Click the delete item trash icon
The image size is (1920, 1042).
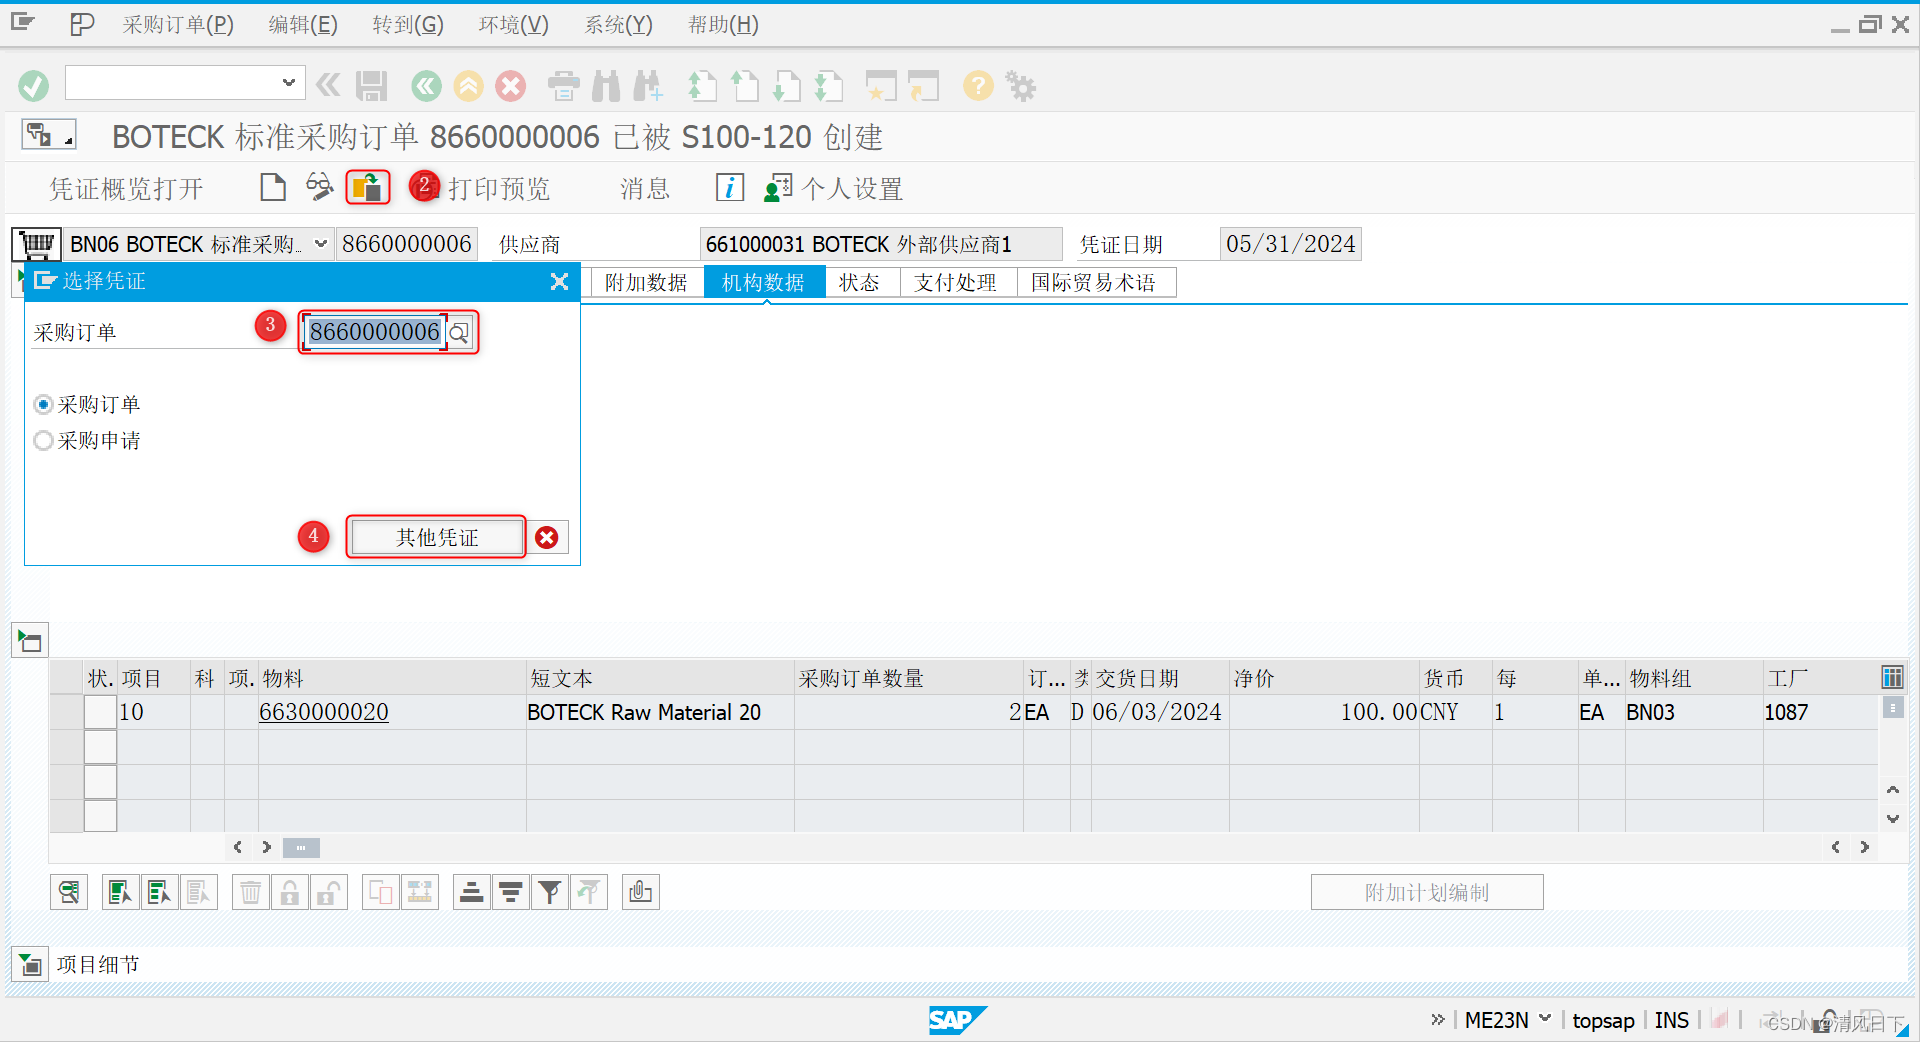[251, 892]
